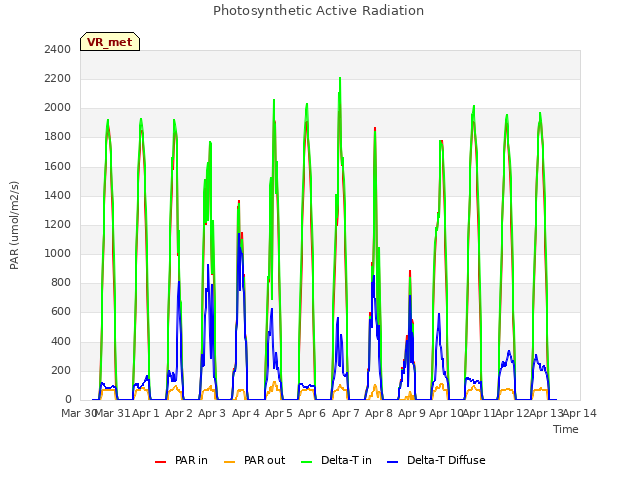Click the Apr 5 x-axis date label
This screenshot has width=640, height=480.
tap(279, 413)
